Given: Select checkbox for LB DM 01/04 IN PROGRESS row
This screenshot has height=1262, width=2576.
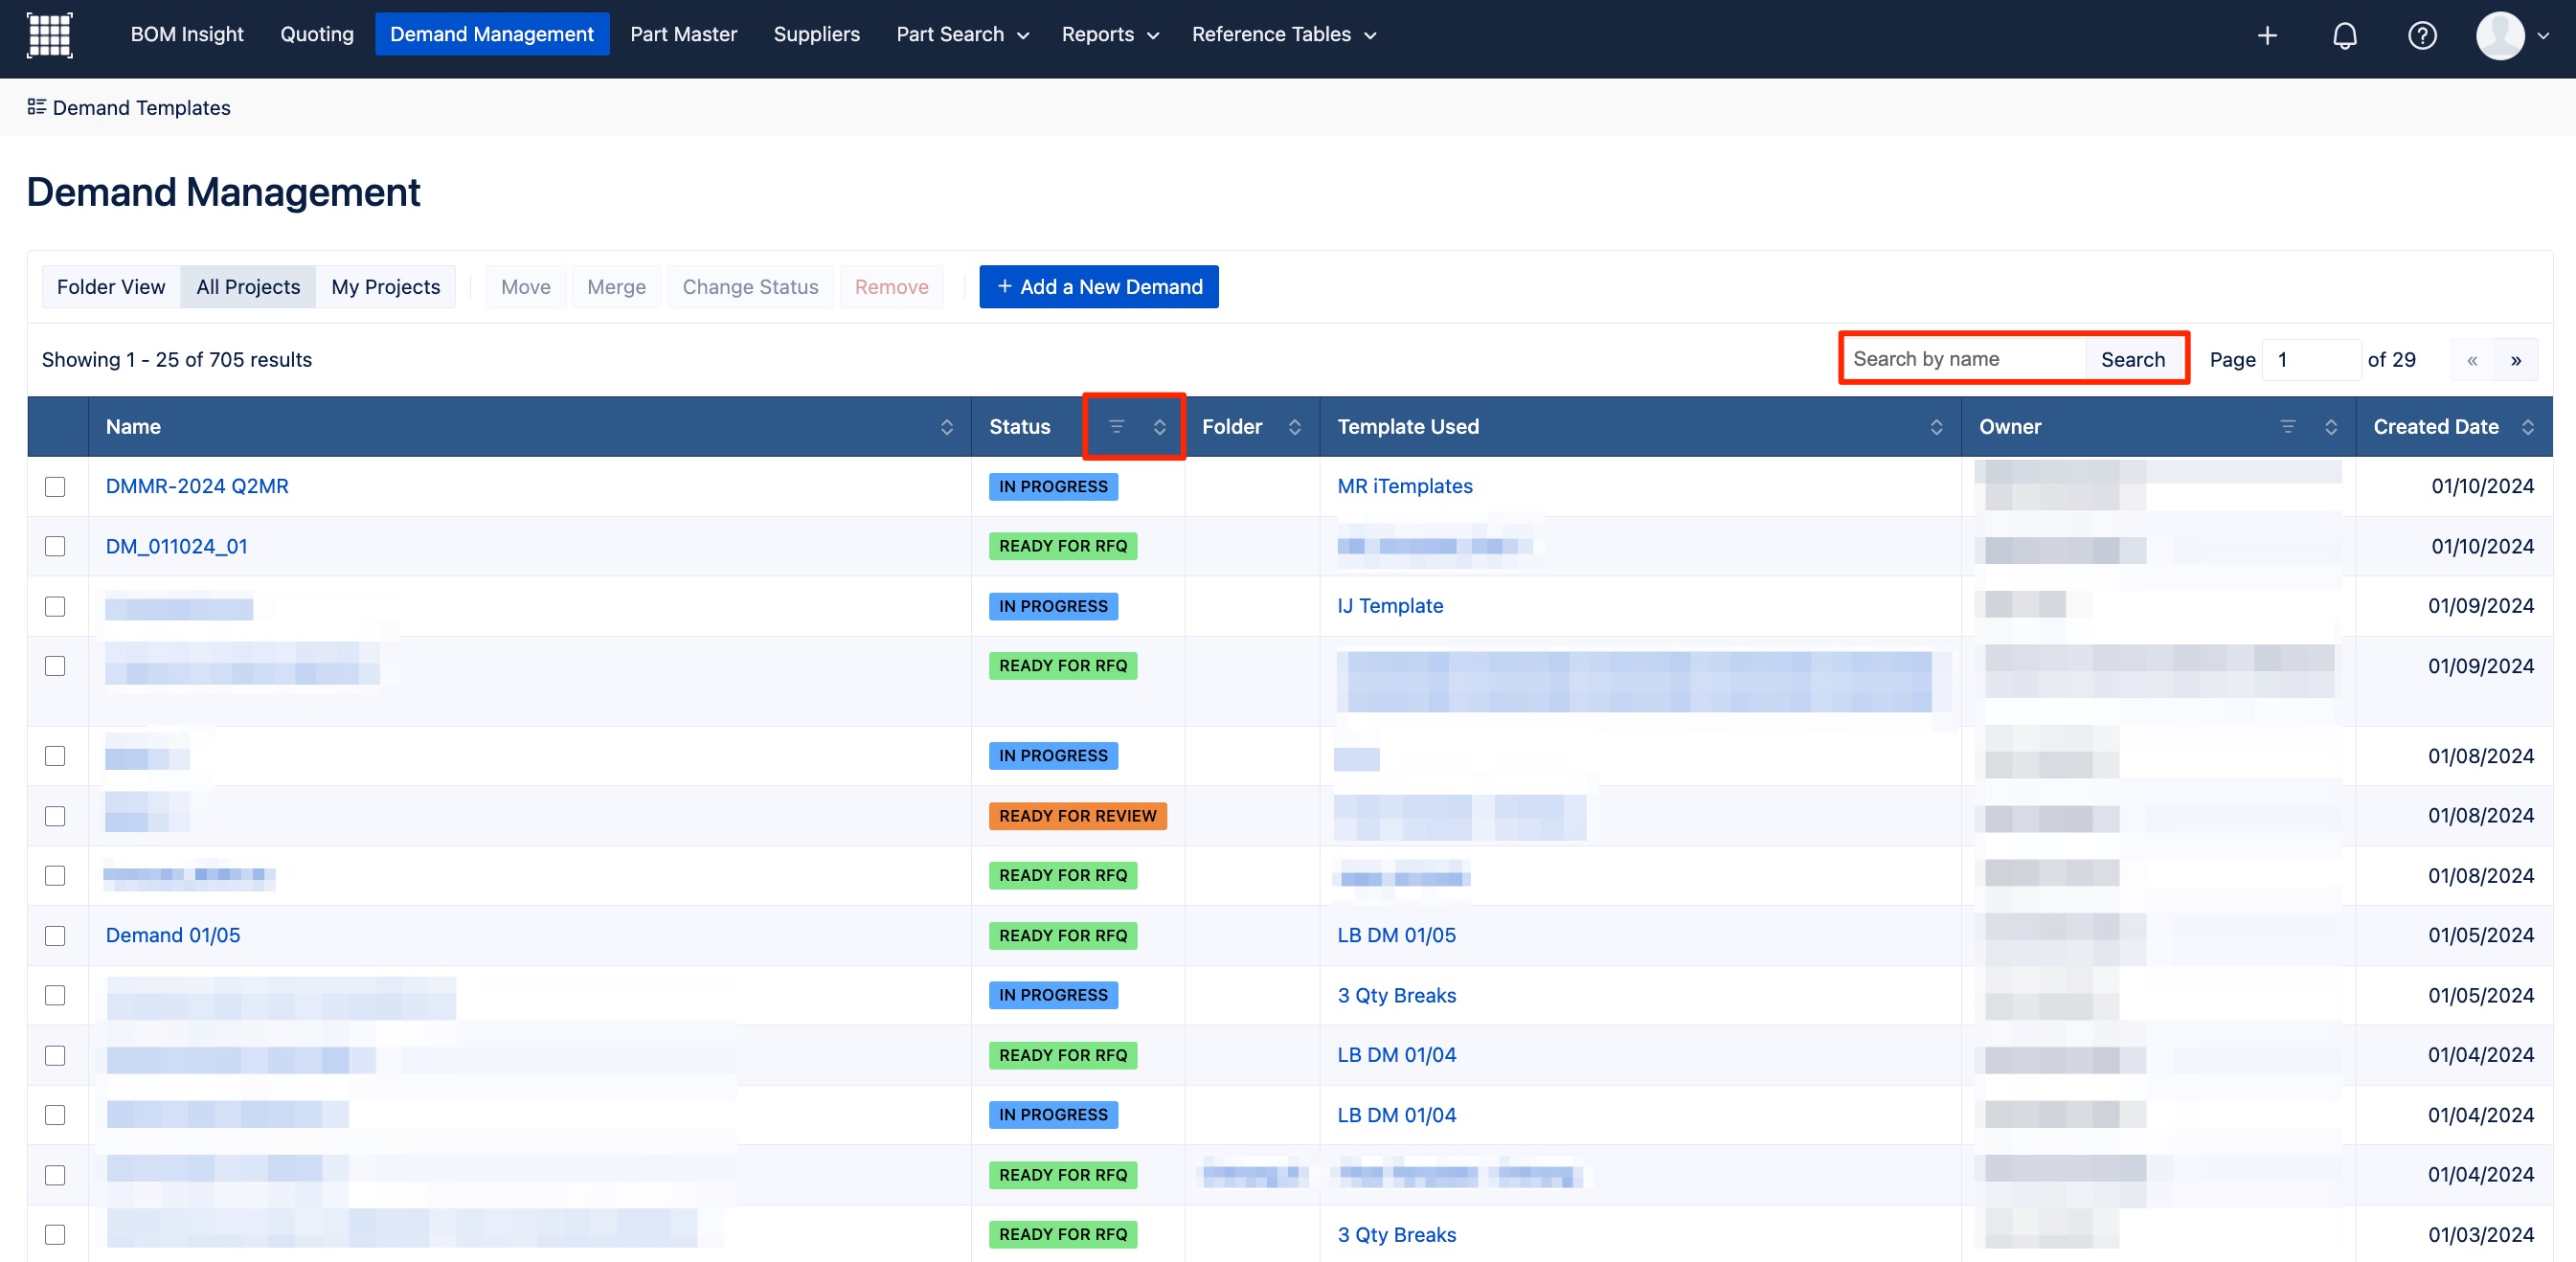Looking at the screenshot, I should (55, 1115).
